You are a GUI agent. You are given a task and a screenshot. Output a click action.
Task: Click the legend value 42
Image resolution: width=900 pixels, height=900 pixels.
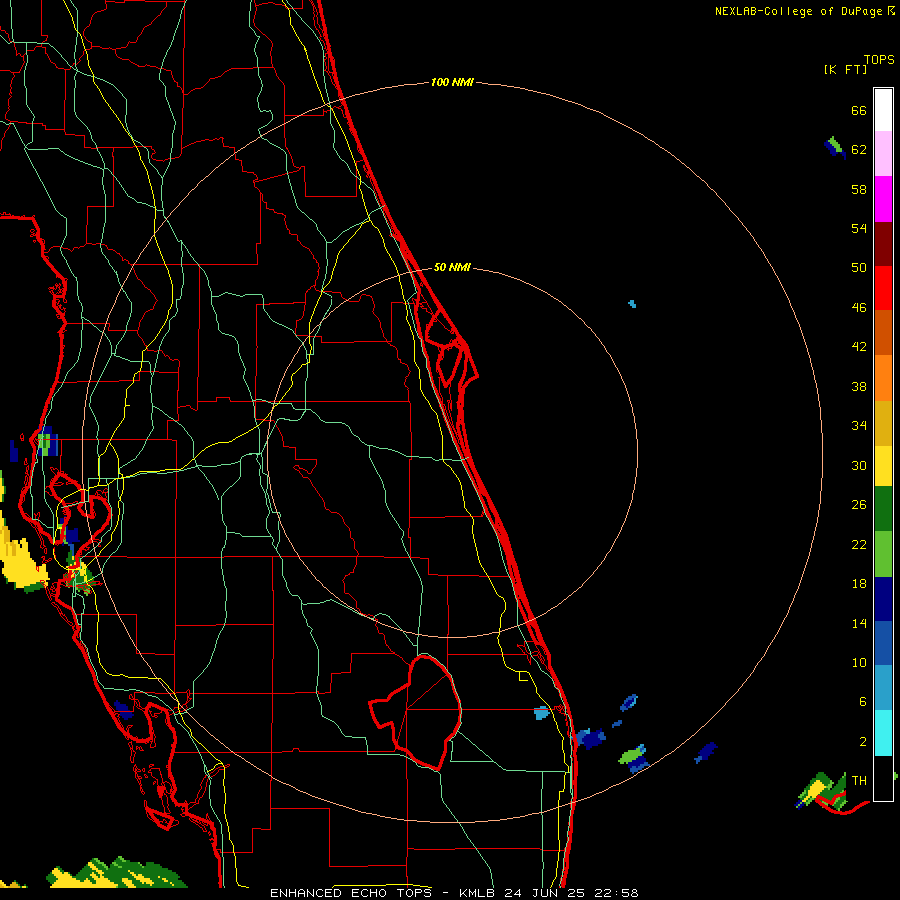click(859, 347)
